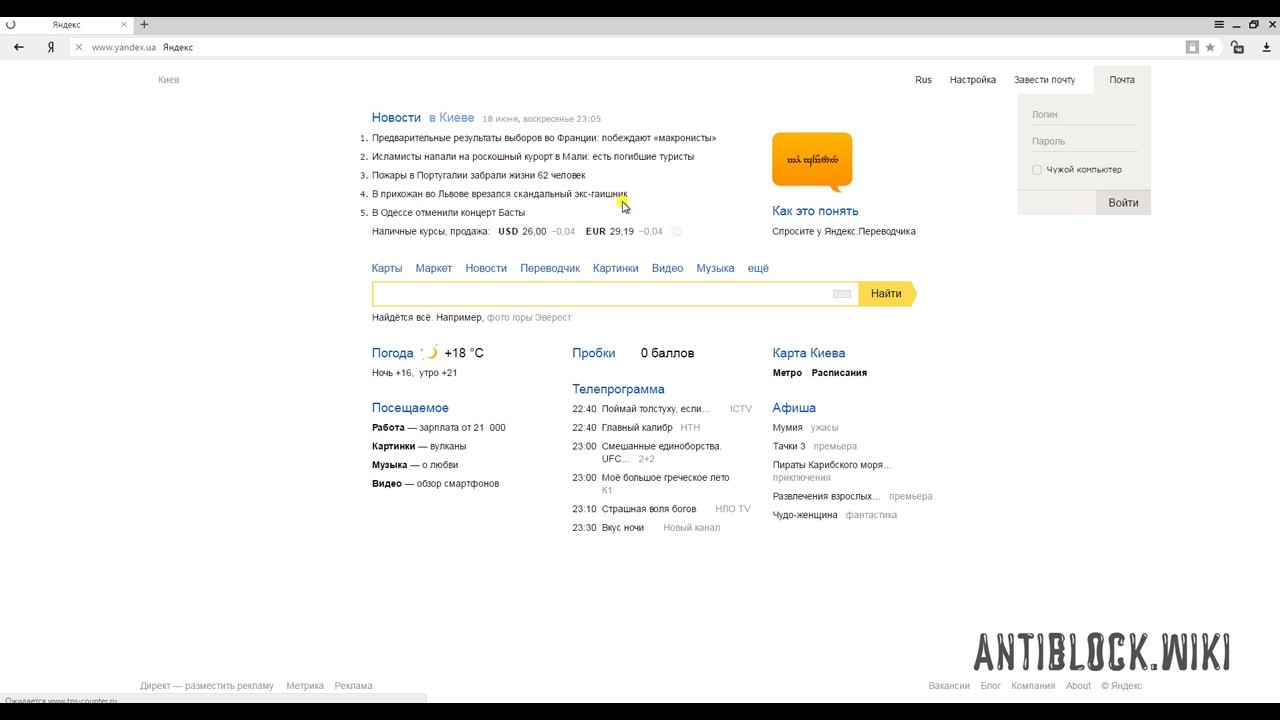Open the downloads arrow icon
The image size is (1280, 720).
[1266, 47]
